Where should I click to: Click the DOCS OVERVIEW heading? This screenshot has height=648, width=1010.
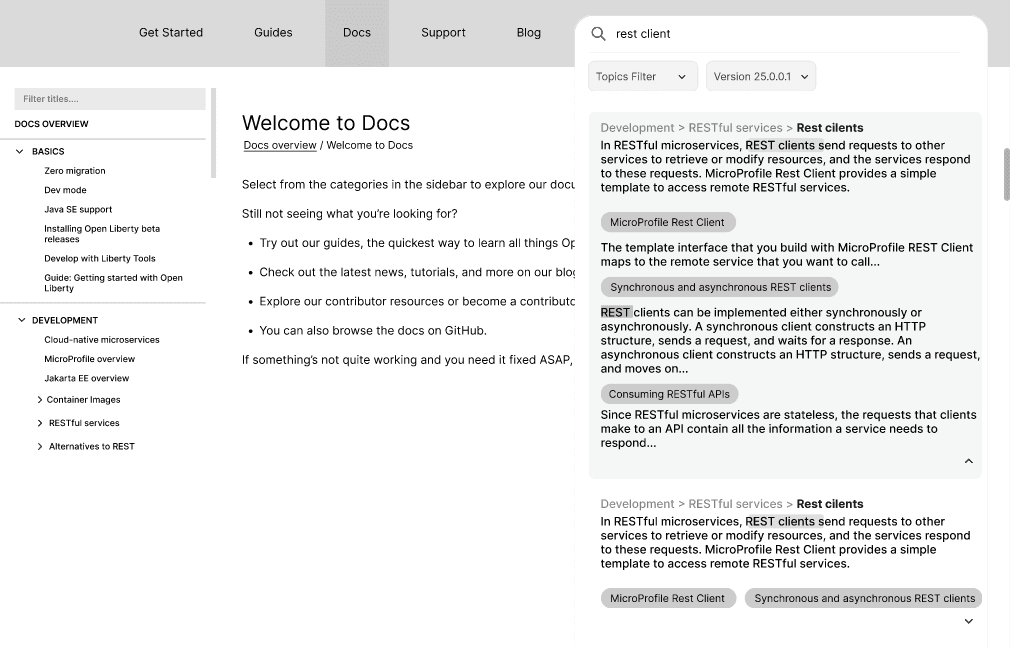(52, 124)
